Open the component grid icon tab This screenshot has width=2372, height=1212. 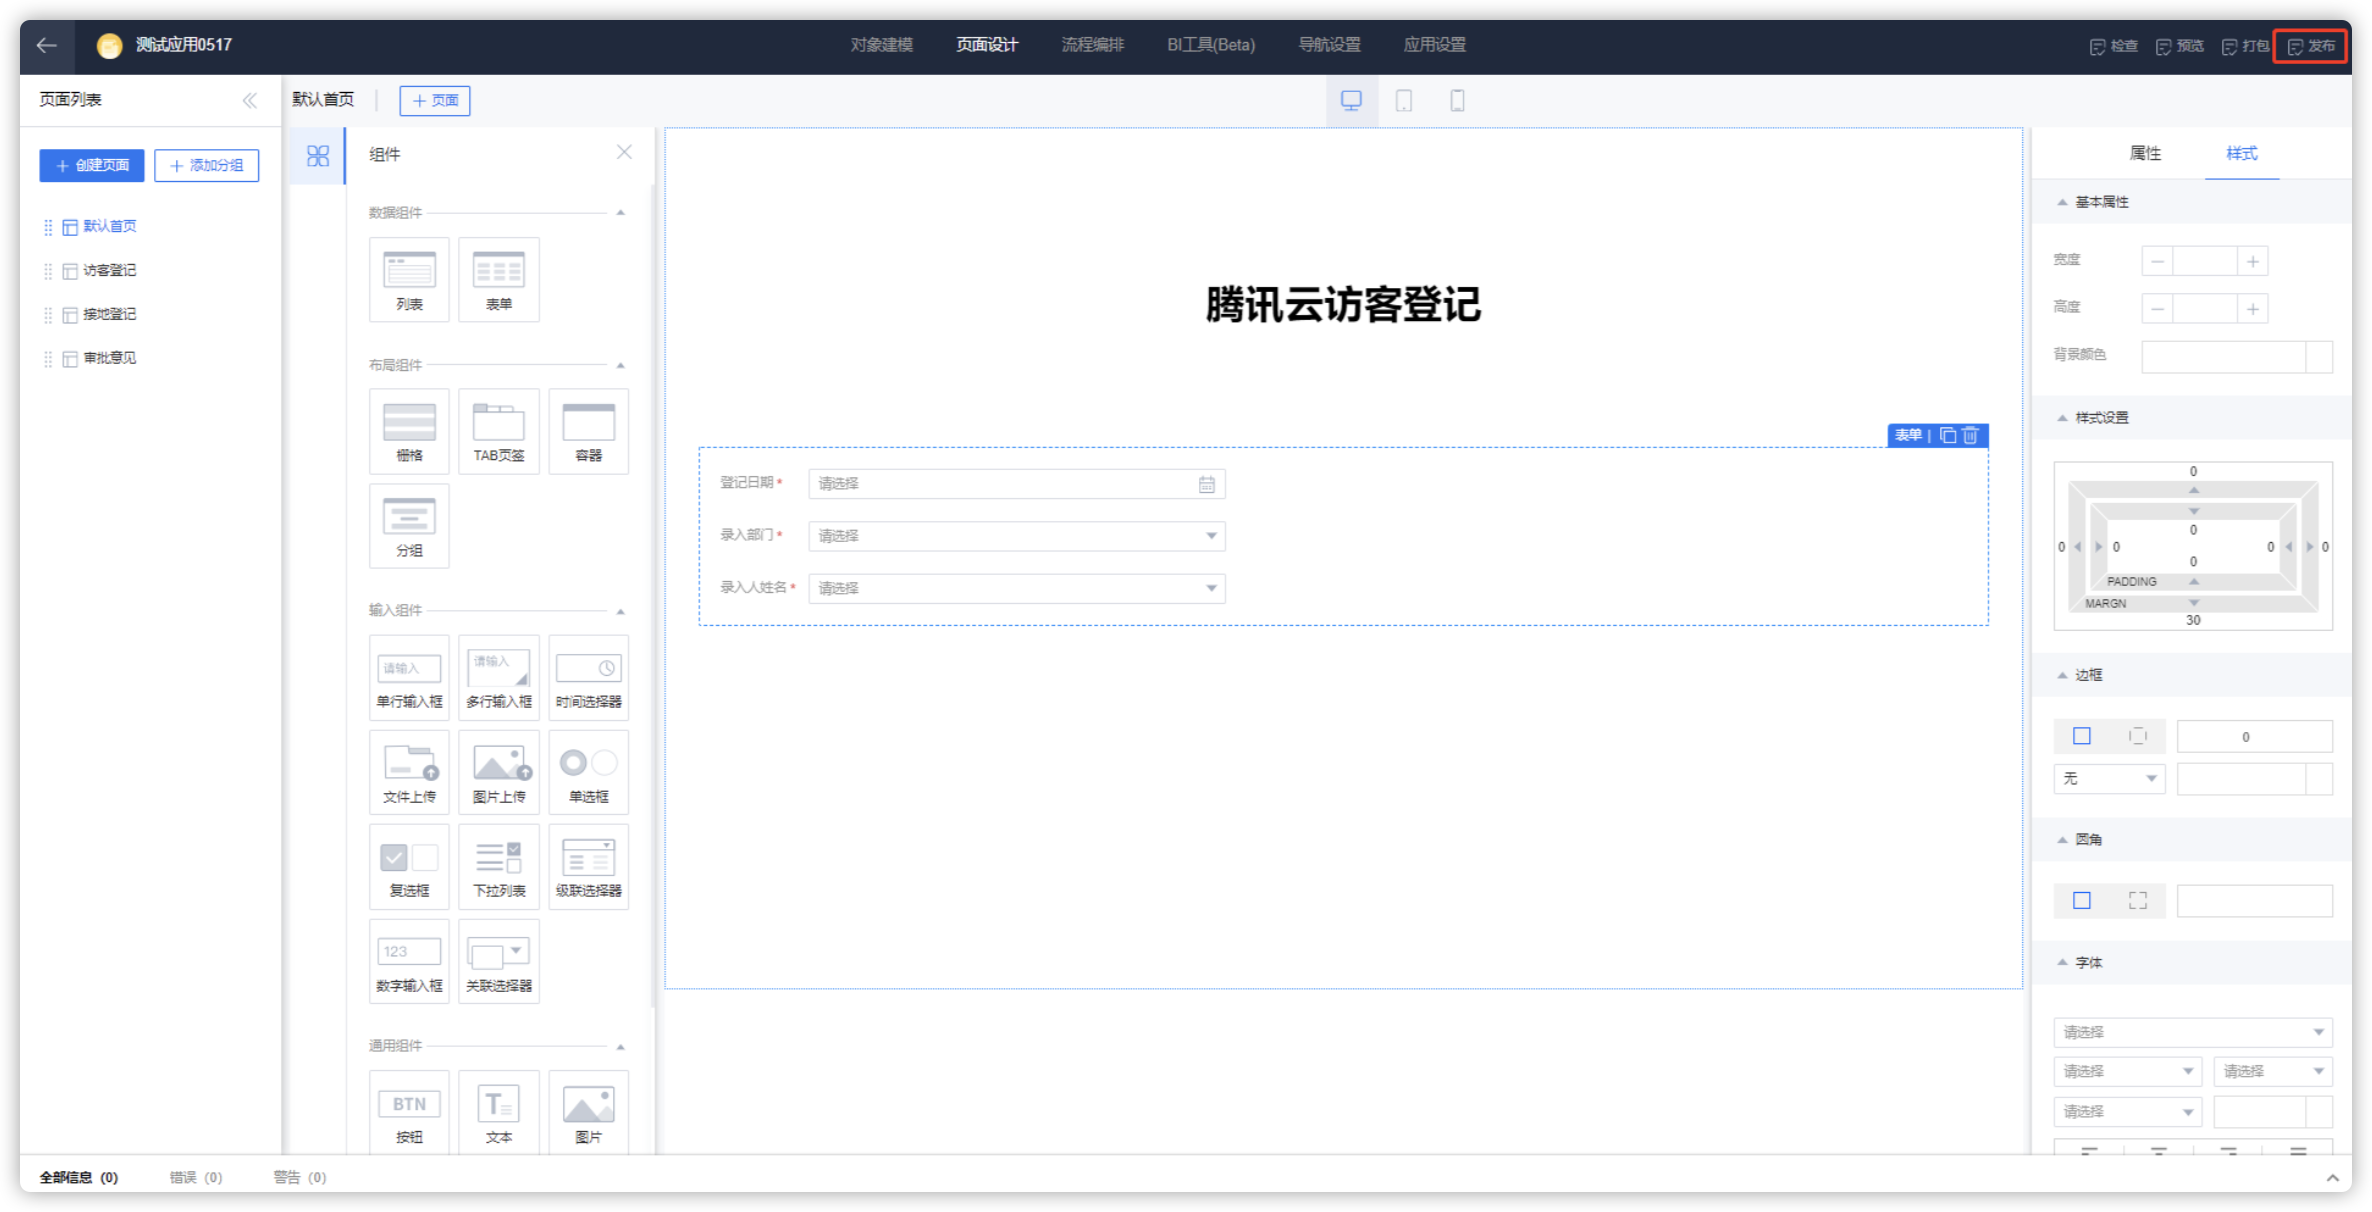(317, 156)
